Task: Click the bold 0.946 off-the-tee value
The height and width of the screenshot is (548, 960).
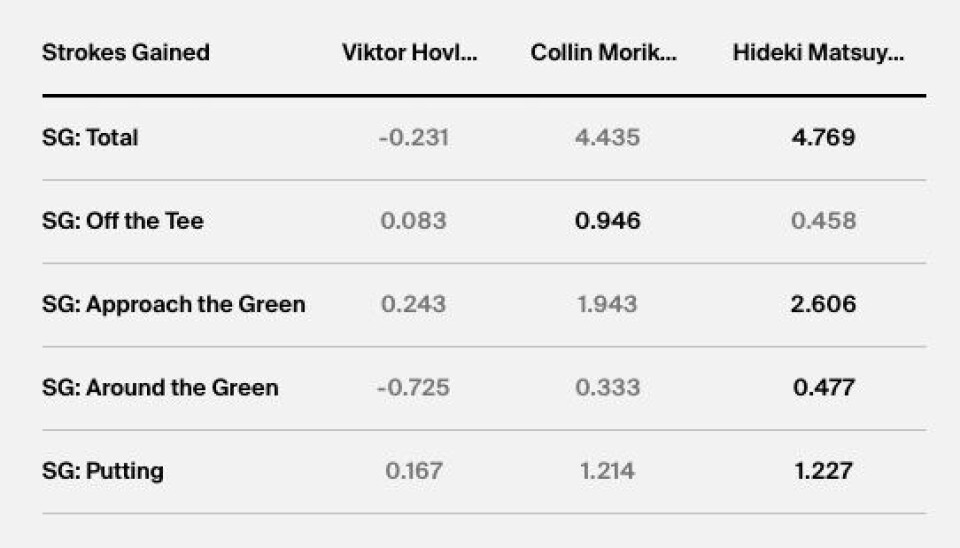Action: (607, 220)
